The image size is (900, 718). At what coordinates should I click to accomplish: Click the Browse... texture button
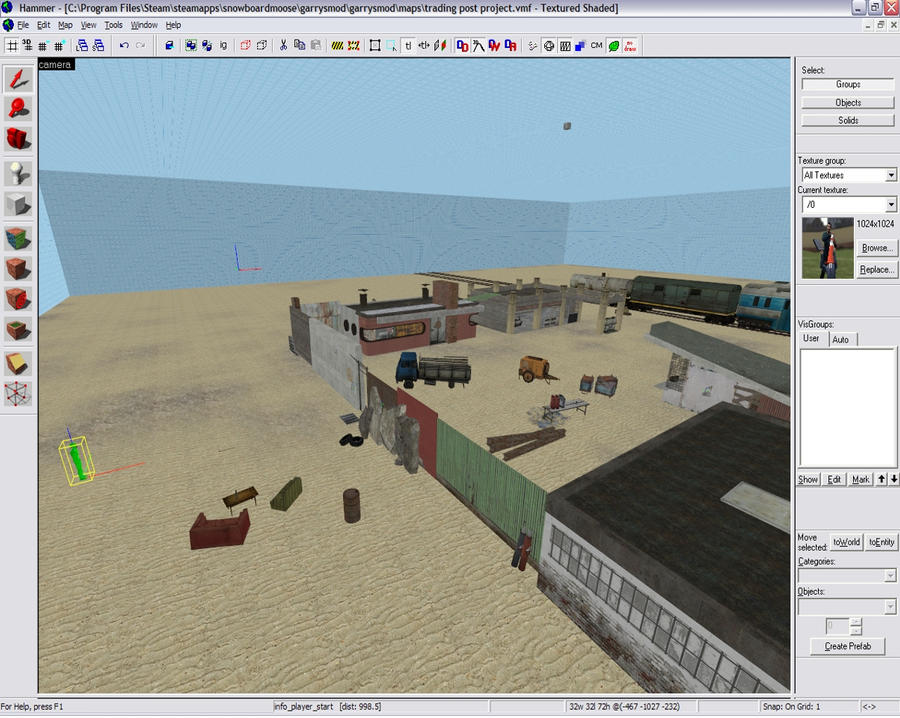click(x=877, y=248)
